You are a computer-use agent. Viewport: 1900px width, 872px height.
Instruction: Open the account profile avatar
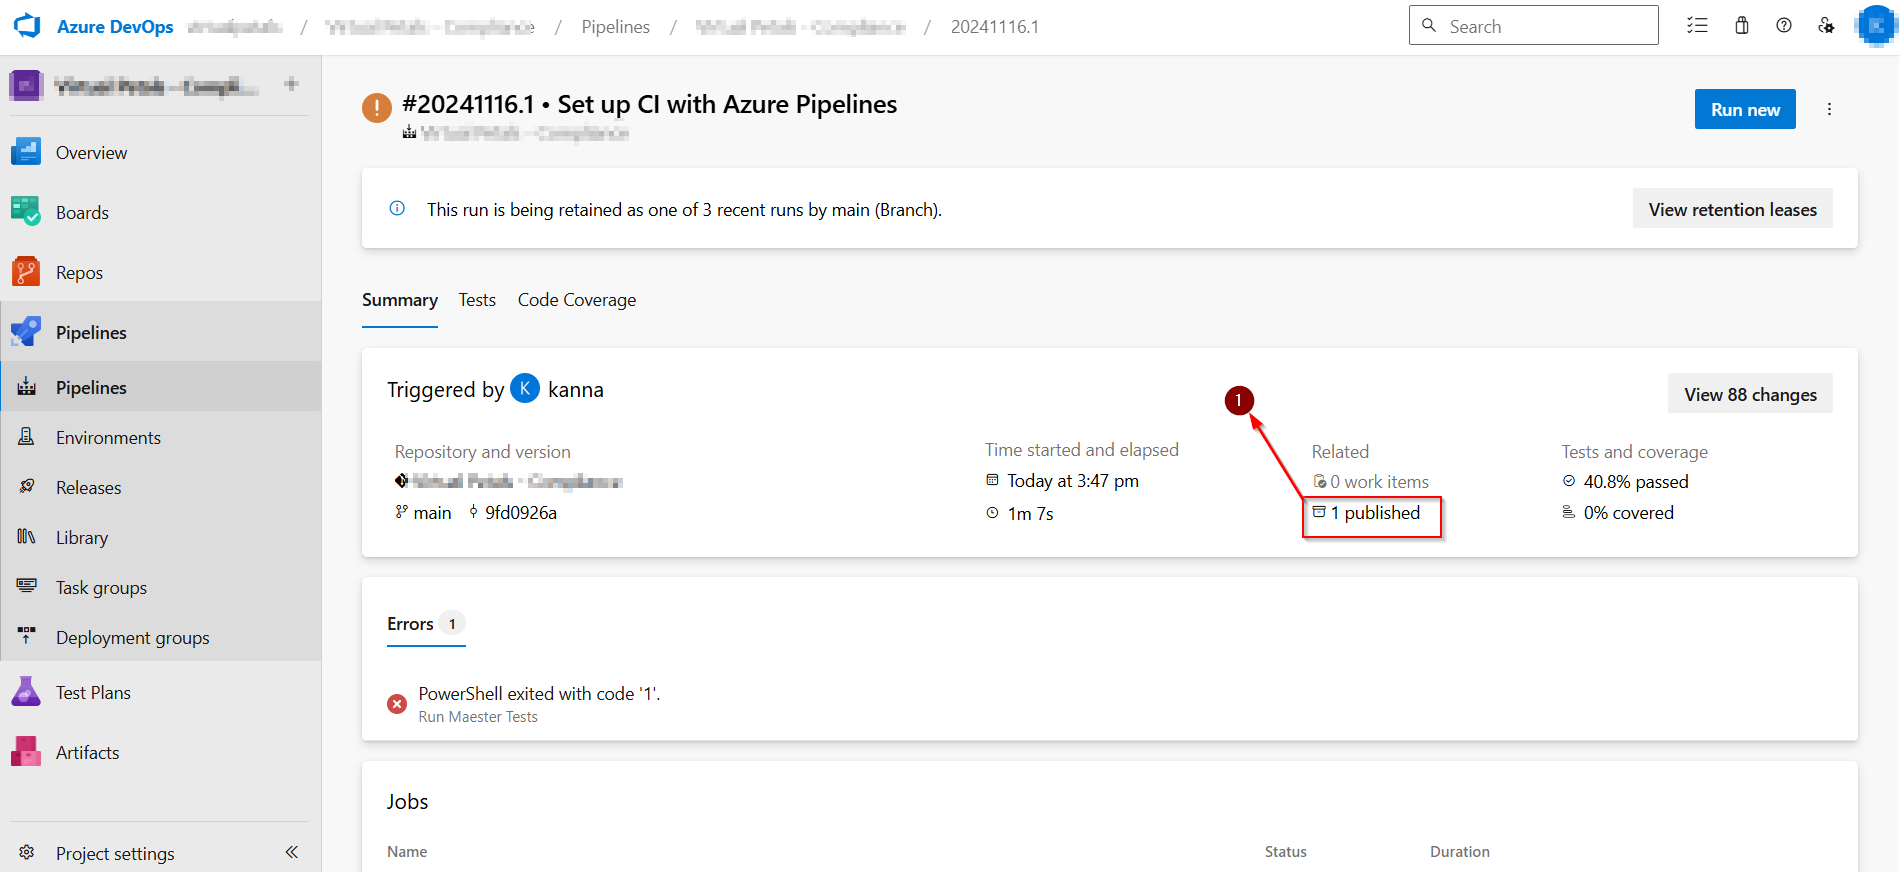click(1875, 26)
